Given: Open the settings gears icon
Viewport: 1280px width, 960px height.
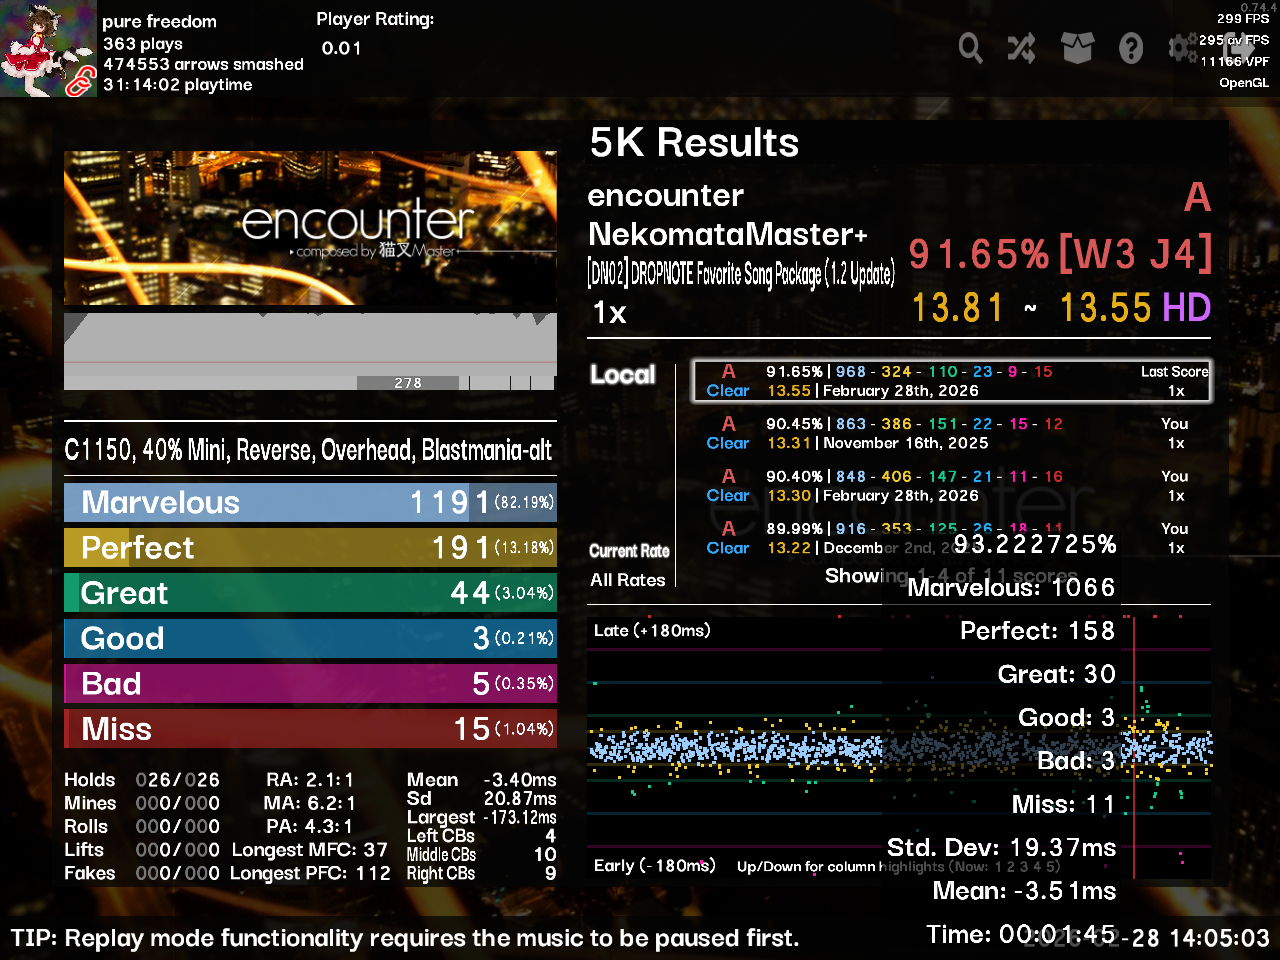Looking at the screenshot, I should coord(1182,47).
